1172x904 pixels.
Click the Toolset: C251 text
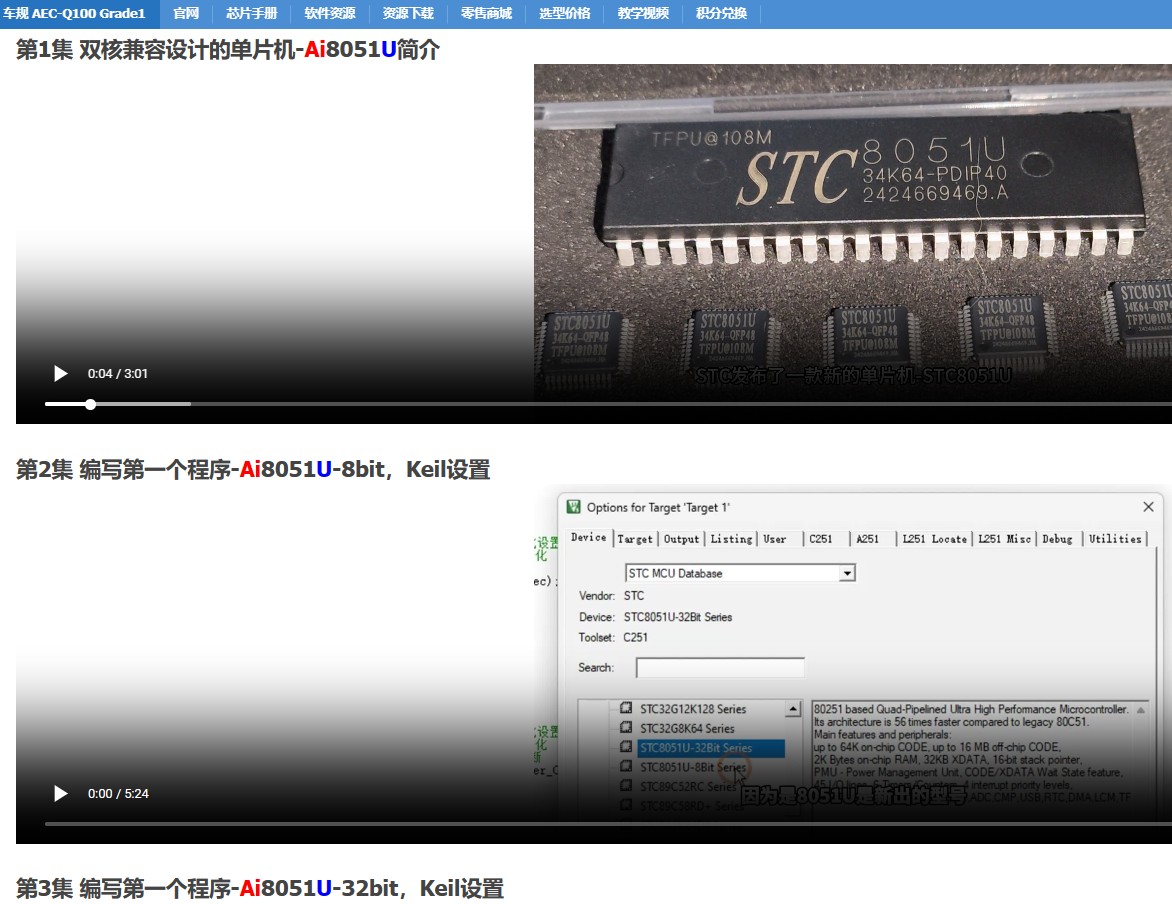click(613, 637)
